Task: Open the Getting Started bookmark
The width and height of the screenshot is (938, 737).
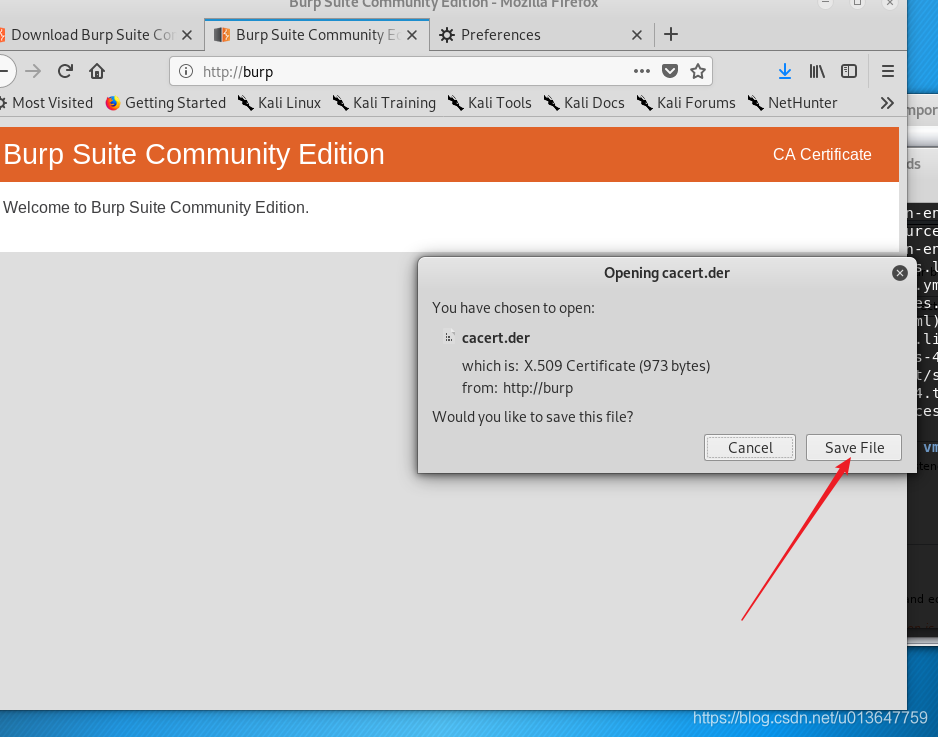Action: pos(166,103)
